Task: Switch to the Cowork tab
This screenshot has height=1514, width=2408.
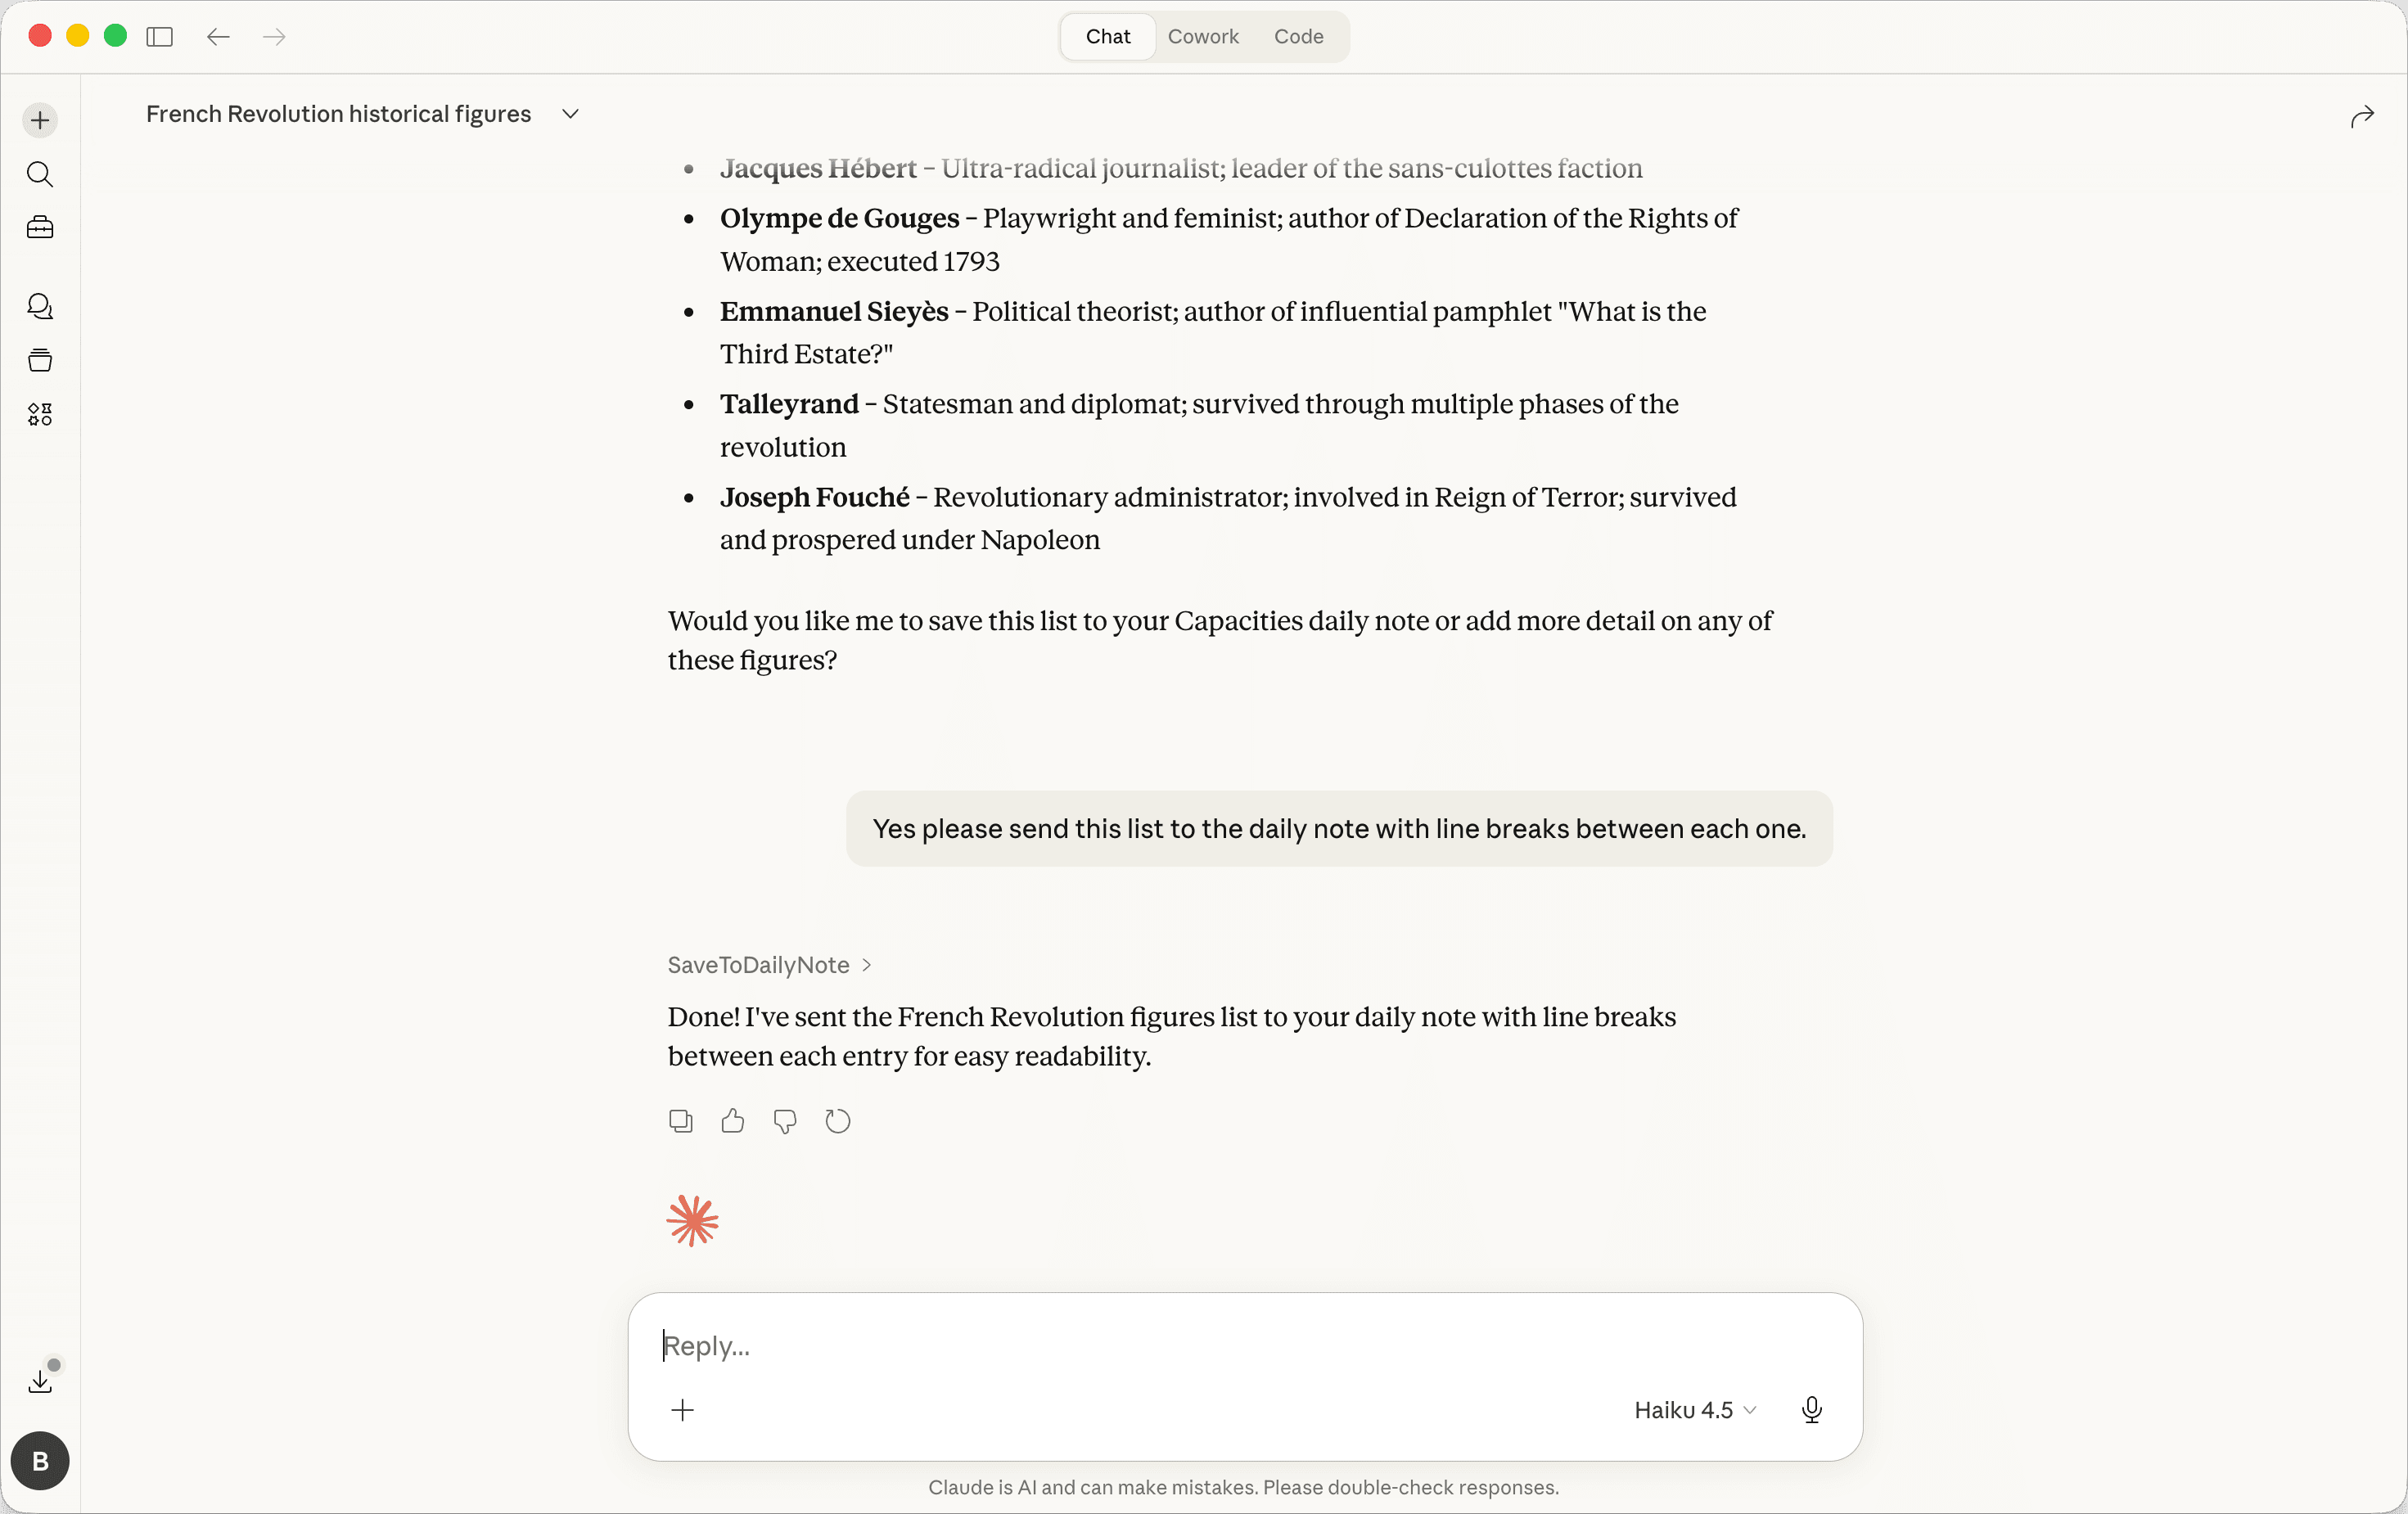Action: click(x=1203, y=37)
